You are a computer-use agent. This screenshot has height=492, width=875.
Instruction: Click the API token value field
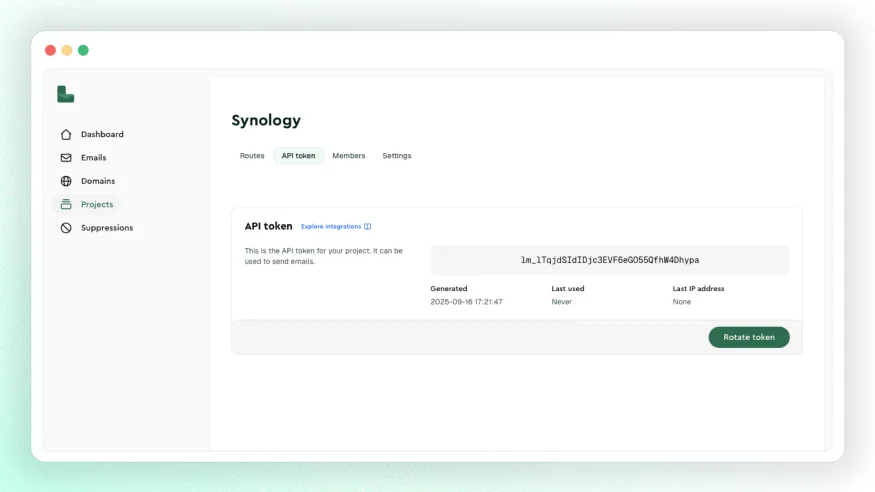point(610,260)
